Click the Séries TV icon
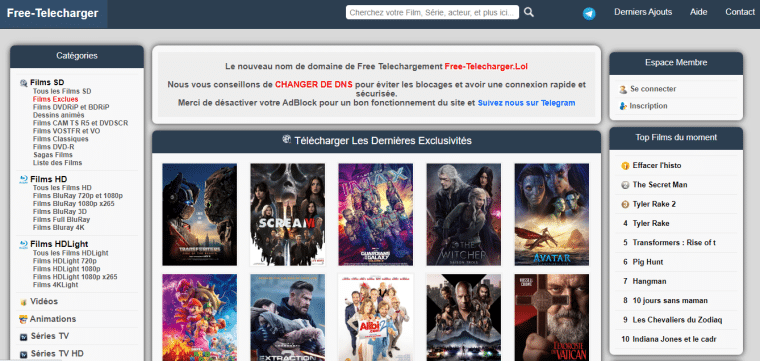The width and height of the screenshot is (760, 361). pyautogui.click(x=23, y=337)
